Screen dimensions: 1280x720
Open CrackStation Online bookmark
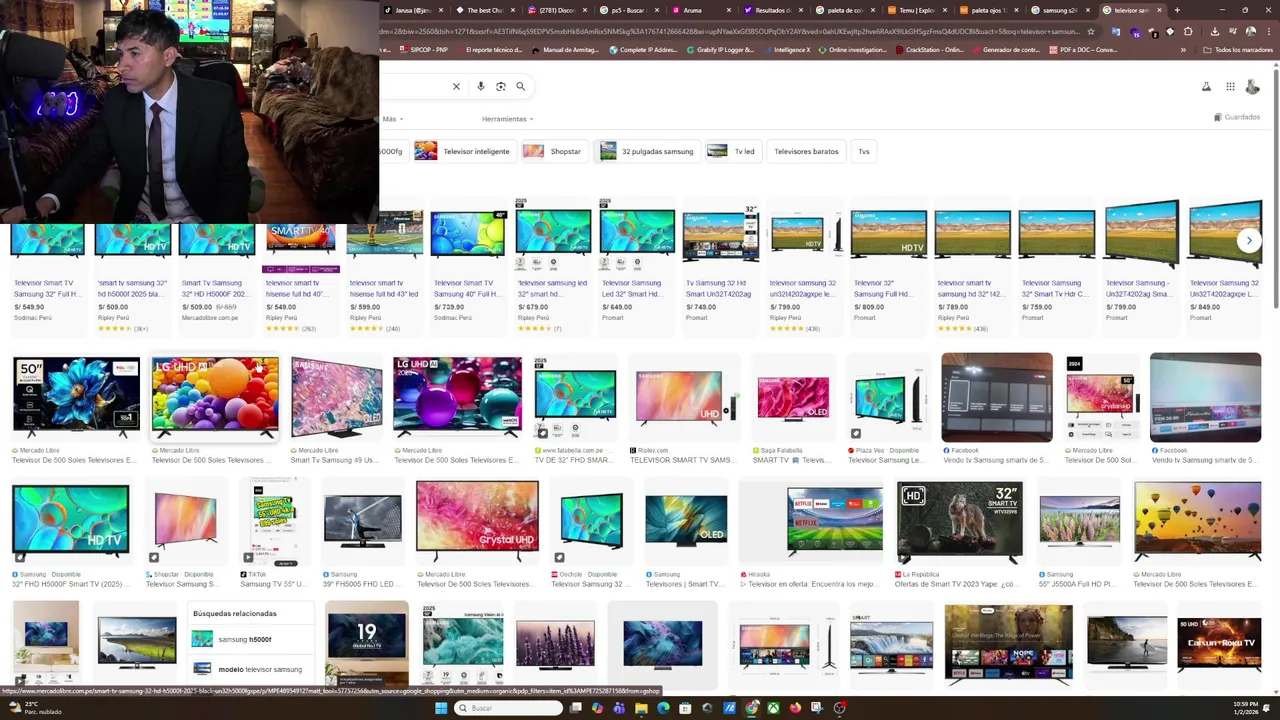pos(929,50)
